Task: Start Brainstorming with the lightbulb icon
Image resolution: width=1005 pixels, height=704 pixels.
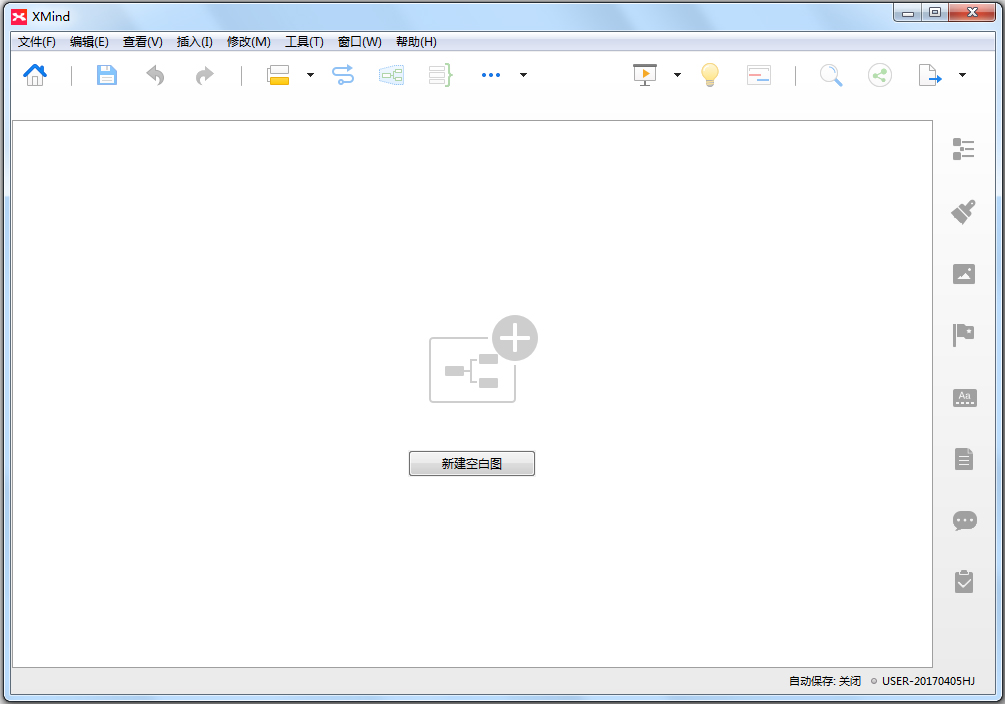Action: pyautogui.click(x=710, y=75)
